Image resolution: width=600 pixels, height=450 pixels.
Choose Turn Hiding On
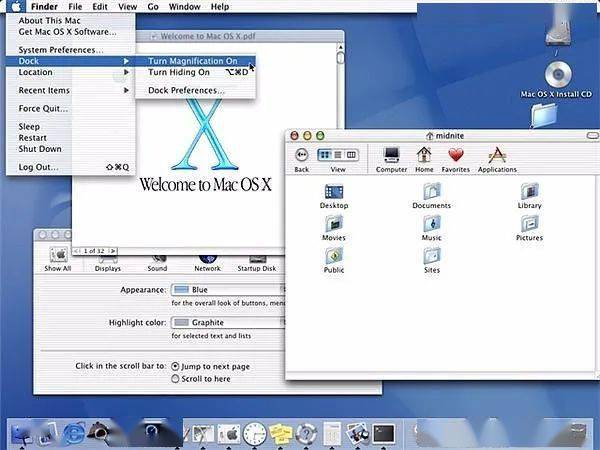pos(195,72)
